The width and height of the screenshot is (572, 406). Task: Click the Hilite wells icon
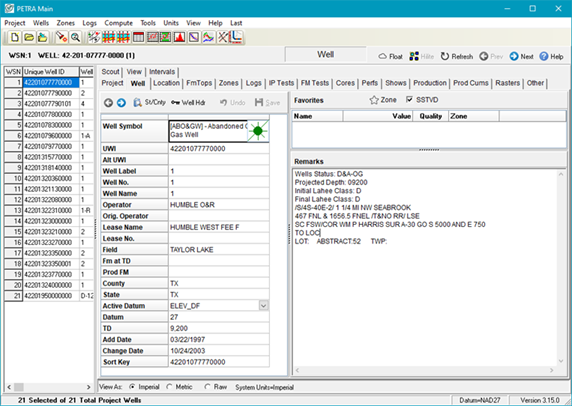(421, 57)
